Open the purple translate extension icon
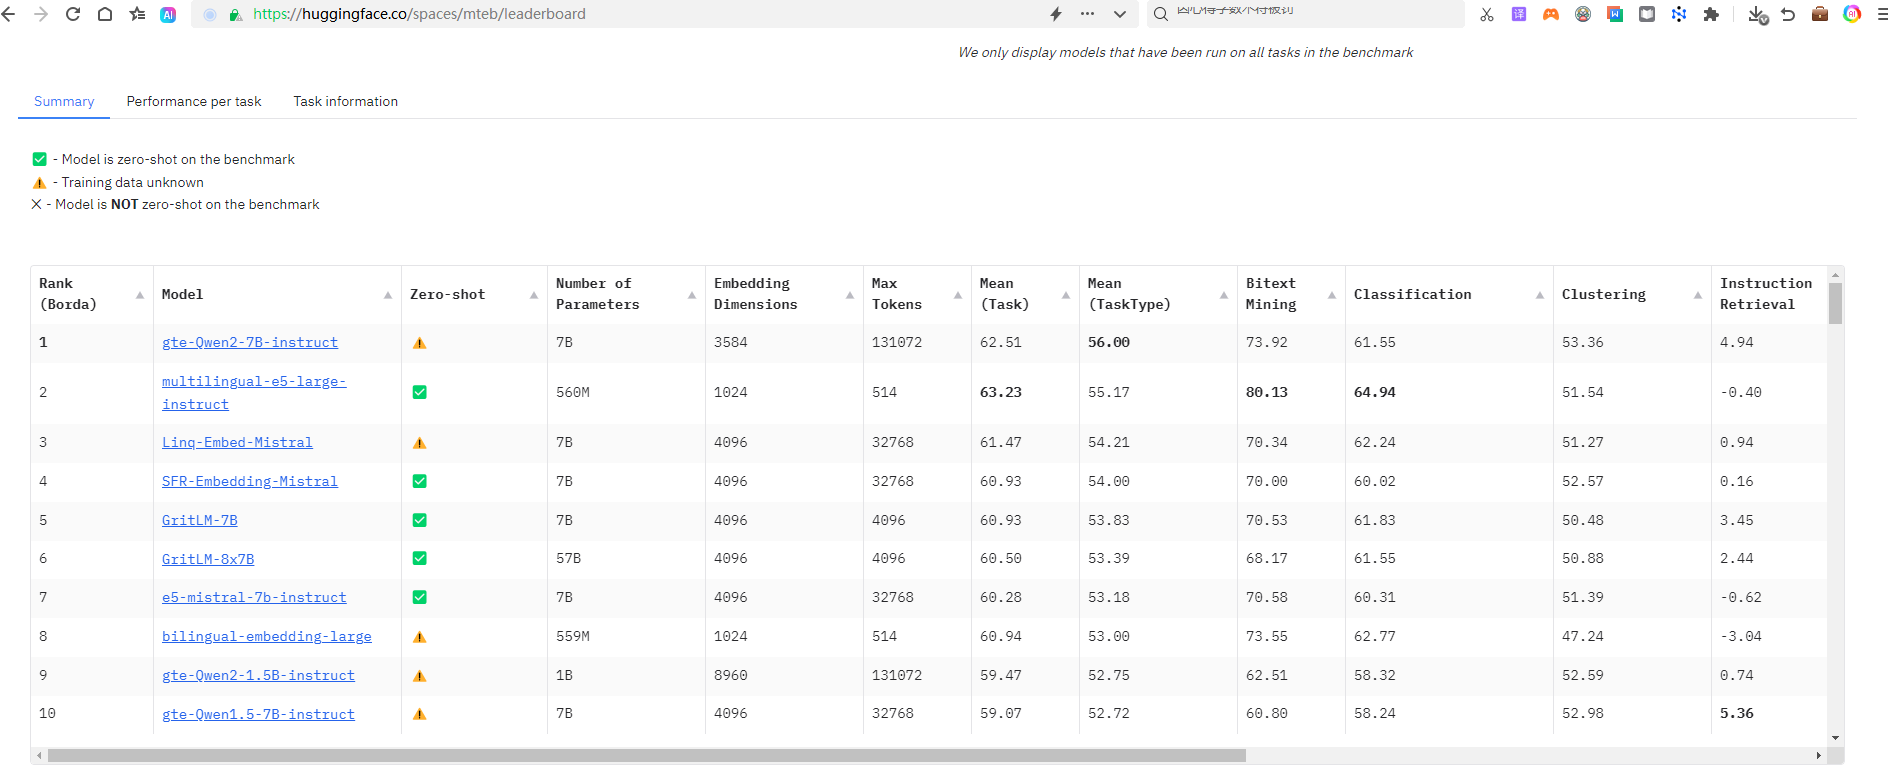1888x774 pixels. pos(1519,14)
